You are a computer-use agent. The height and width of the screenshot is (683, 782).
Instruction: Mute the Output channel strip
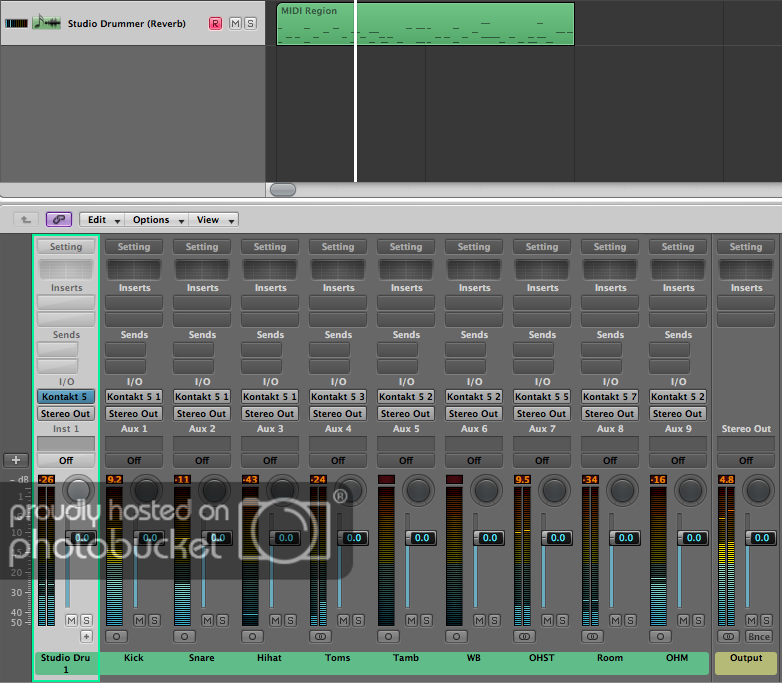click(751, 620)
